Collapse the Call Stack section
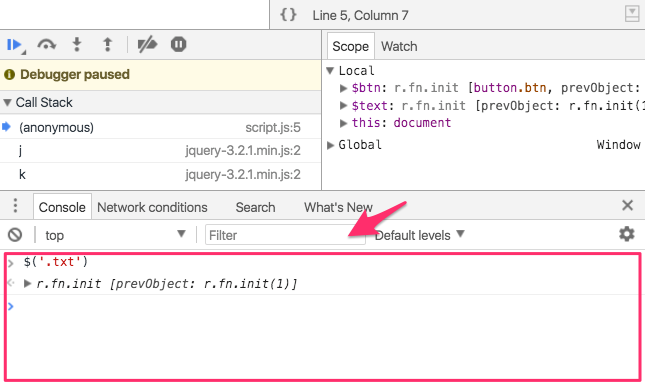The height and width of the screenshot is (388, 645). tap(7, 102)
